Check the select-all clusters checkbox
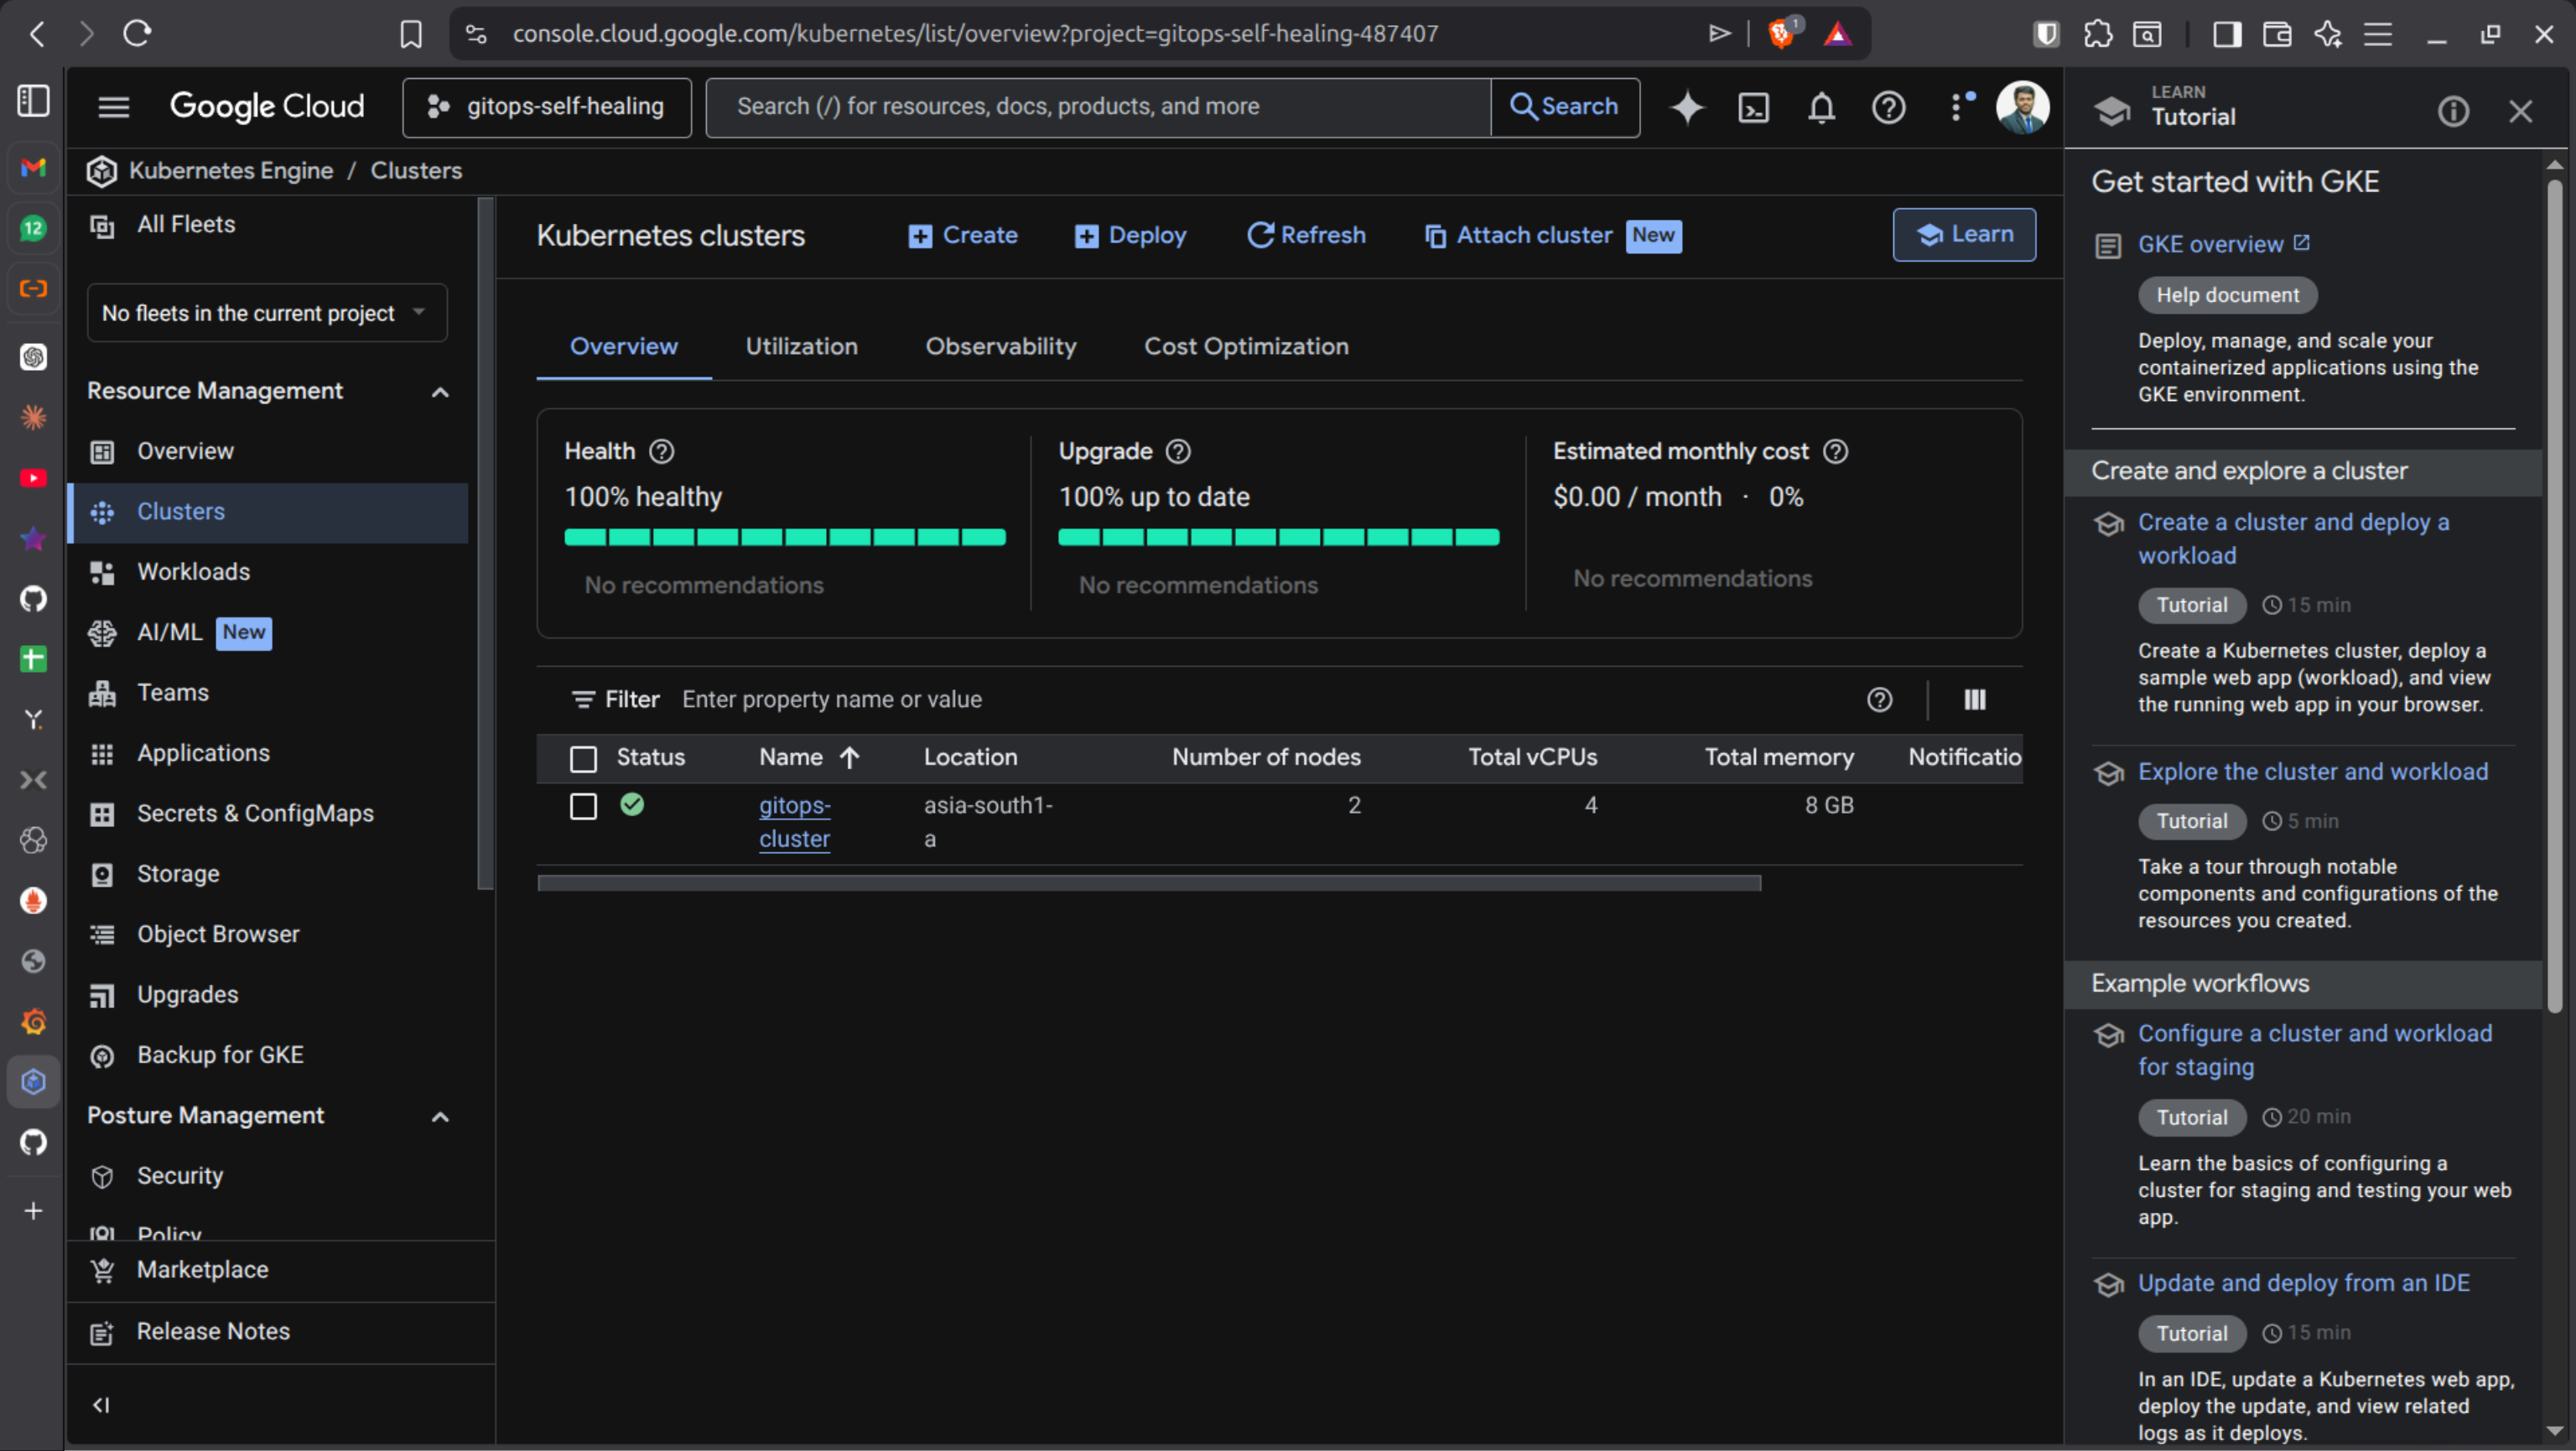Image resolution: width=2576 pixels, height=1451 pixels. tap(583, 759)
